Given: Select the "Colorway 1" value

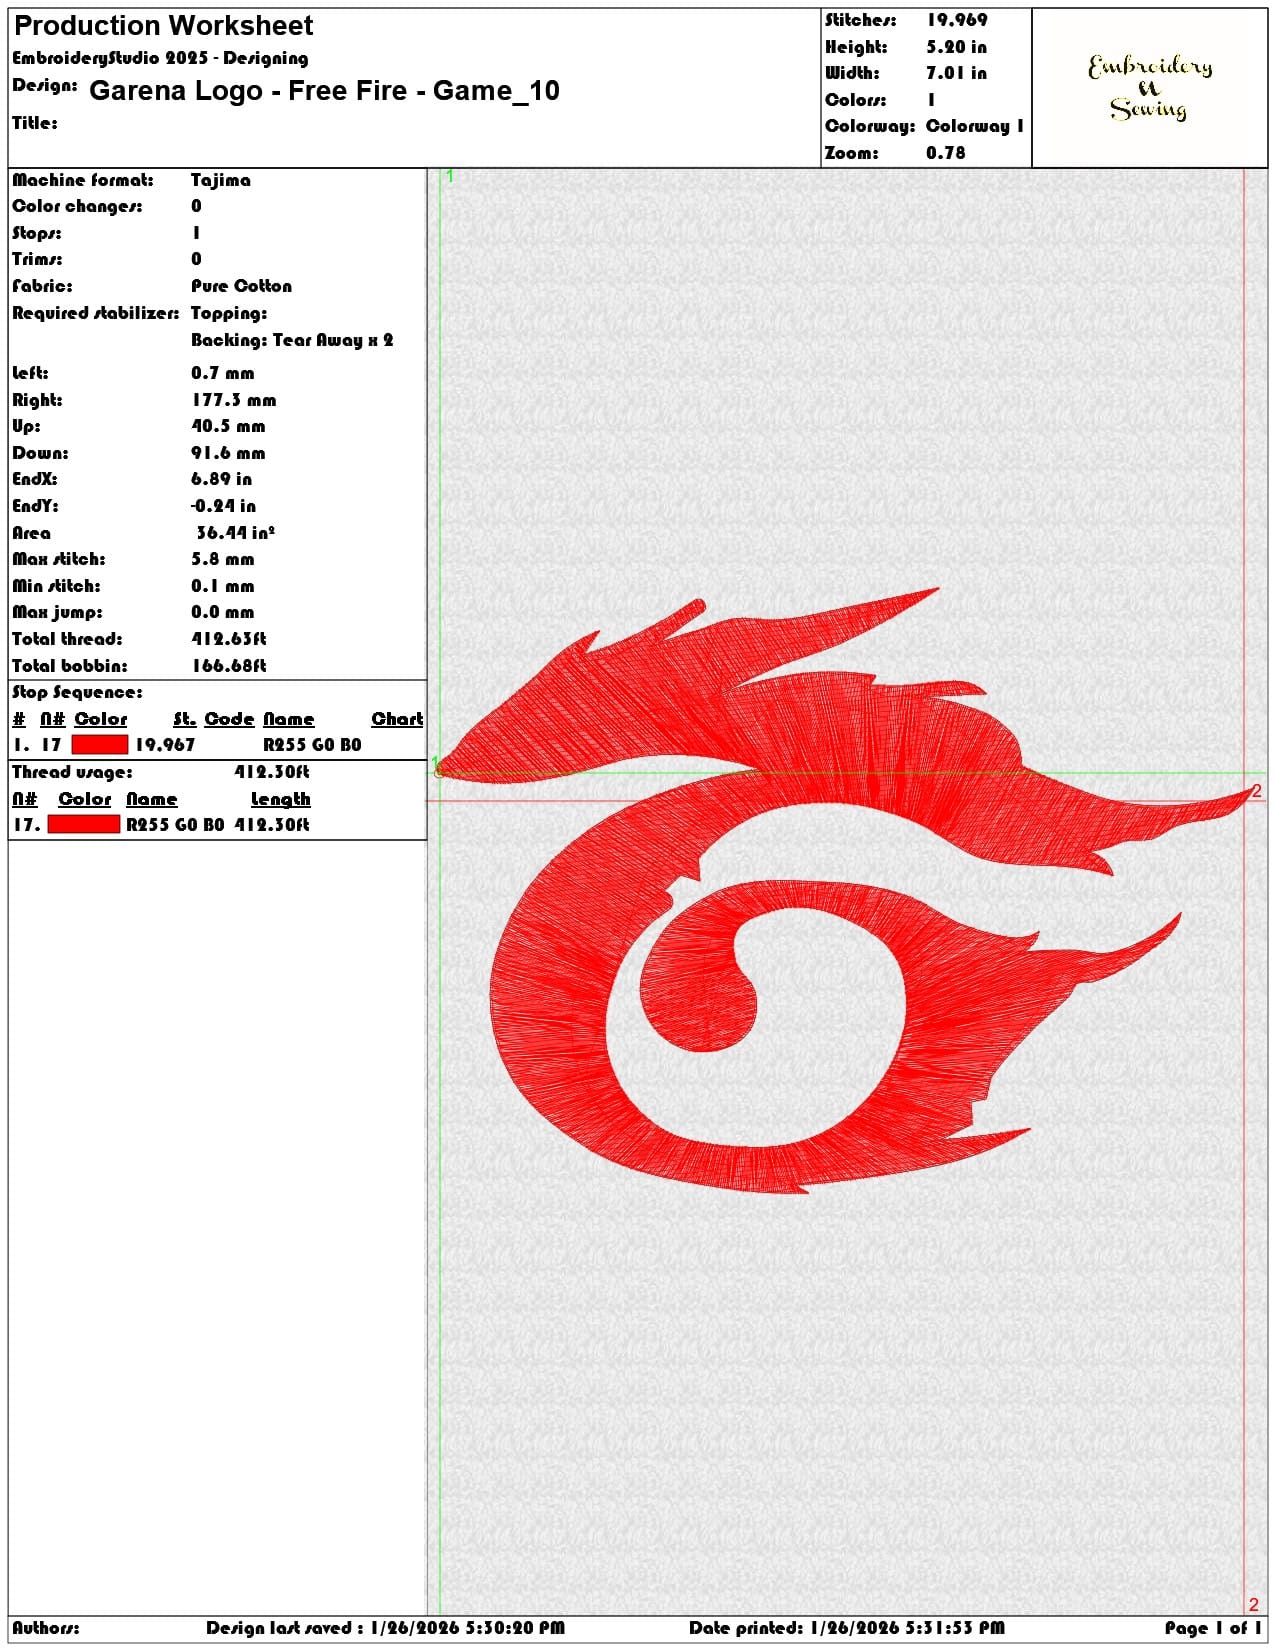Looking at the screenshot, I should pyautogui.click(x=975, y=126).
